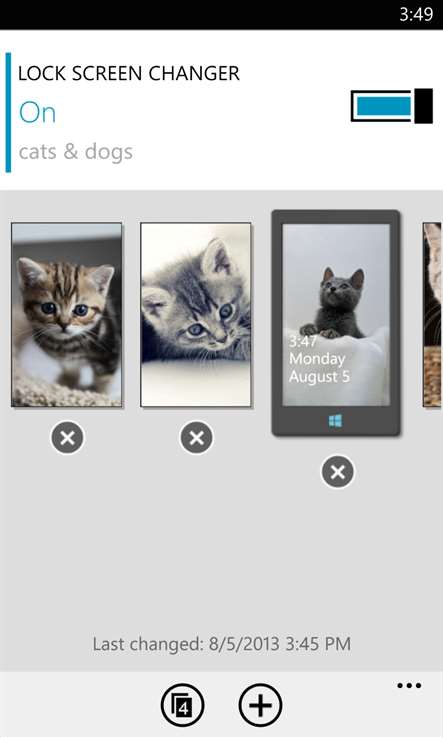Viewport: 443px width, 738px height.
Task: Turn off the Lock Screen Changer switch
Action: click(x=392, y=106)
